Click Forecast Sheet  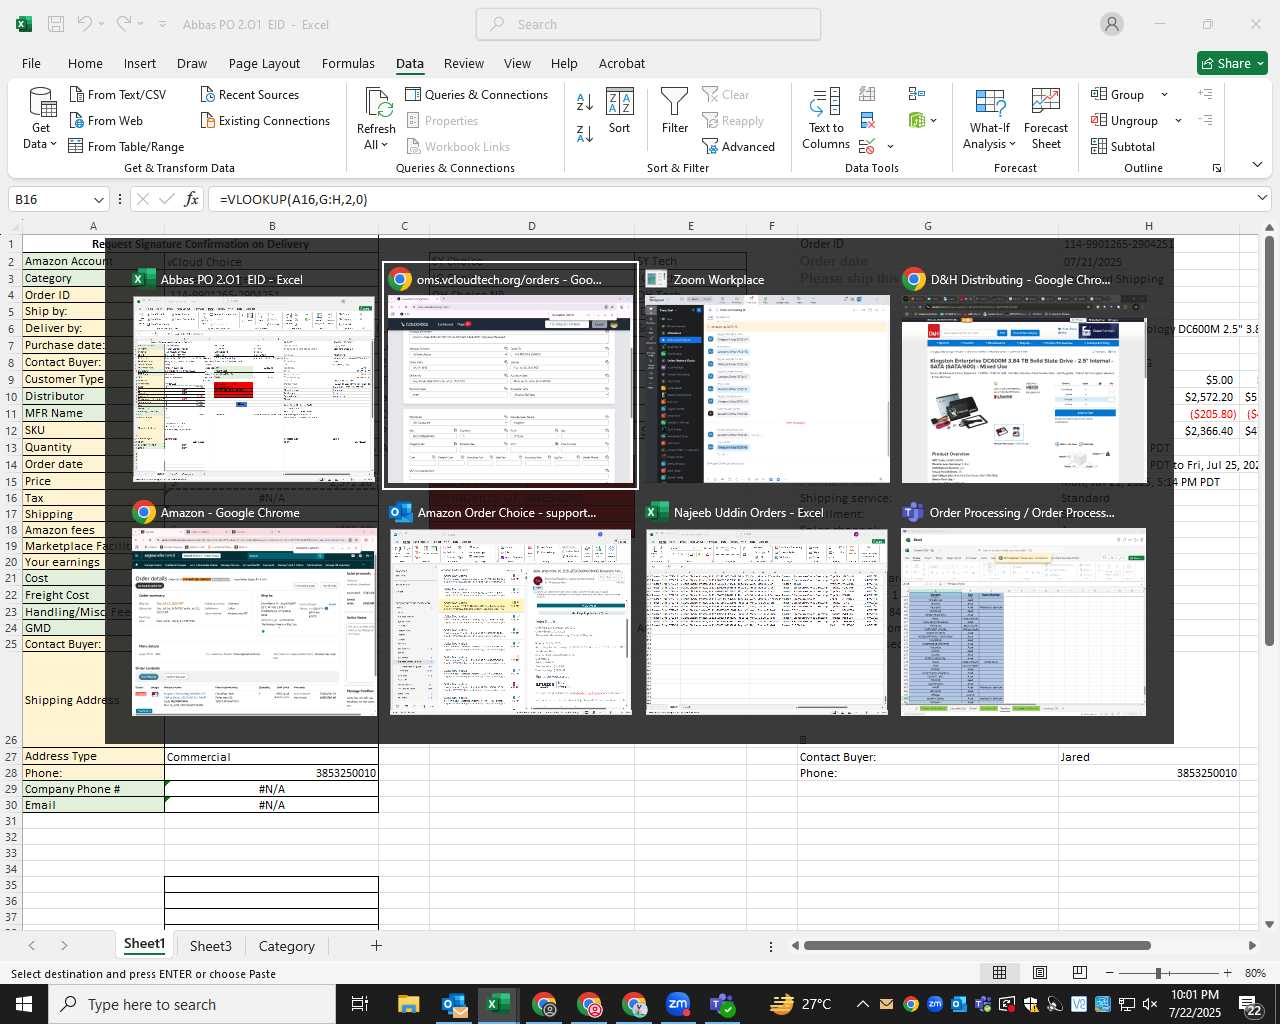coord(1046,118)
